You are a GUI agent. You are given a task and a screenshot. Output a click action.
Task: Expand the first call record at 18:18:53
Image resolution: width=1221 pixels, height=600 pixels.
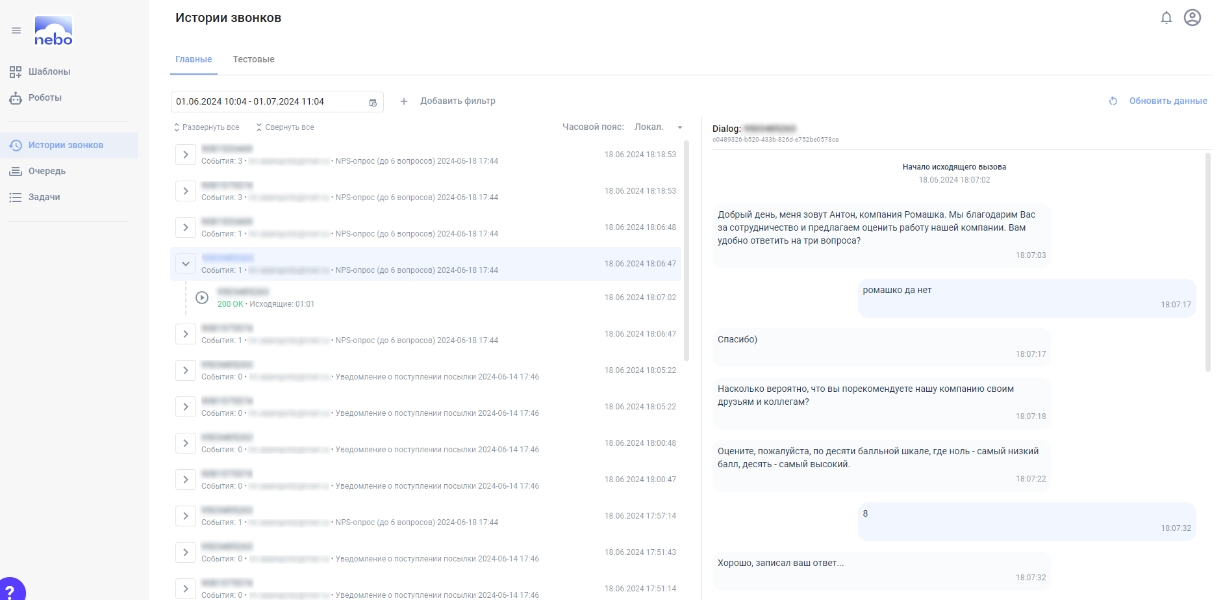click(x=184, y=155)
